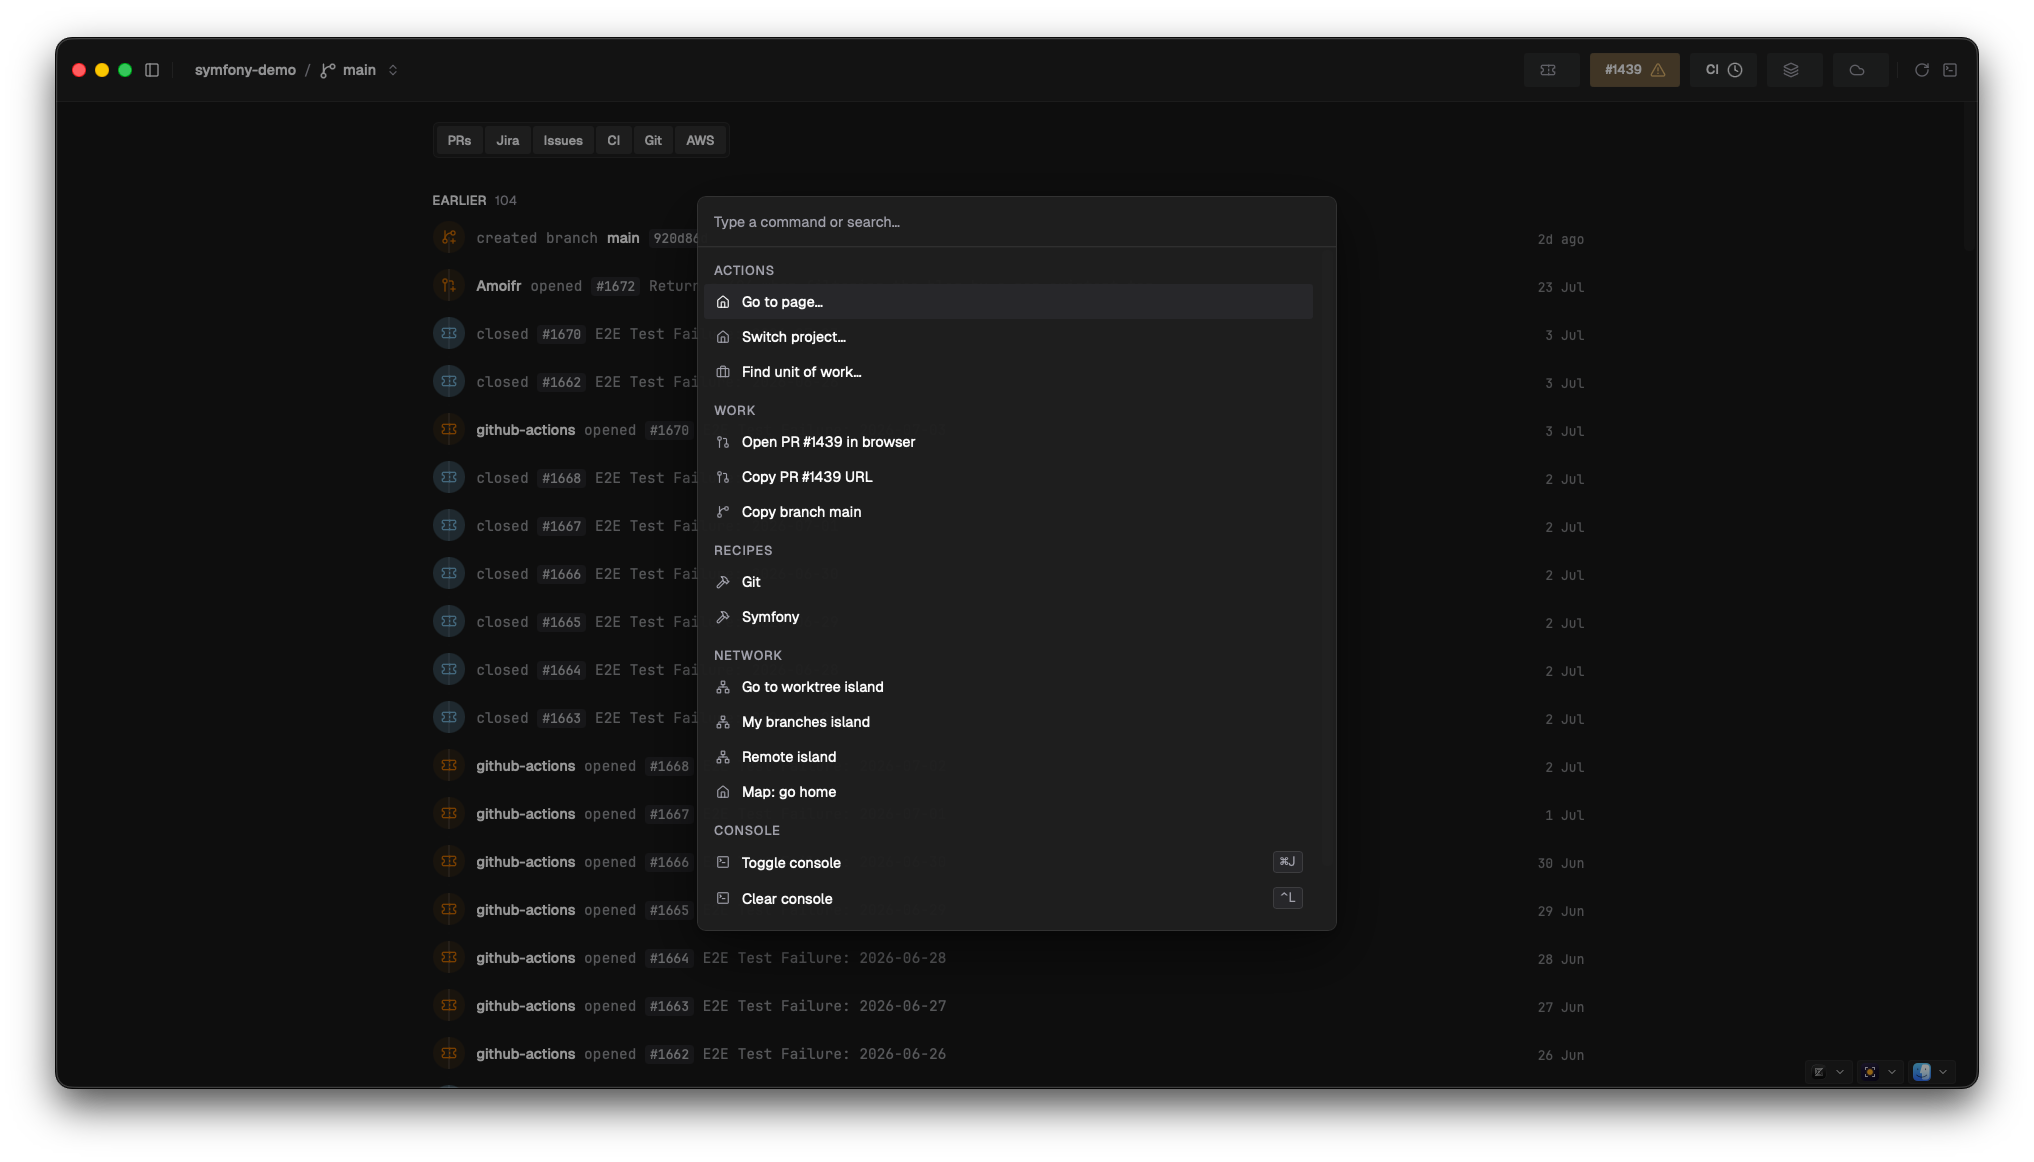The width and height of the screenshot is (2034, 1162).
Task: Expand the chevron next to orange focus icon
Action: pos(1892,1072)
